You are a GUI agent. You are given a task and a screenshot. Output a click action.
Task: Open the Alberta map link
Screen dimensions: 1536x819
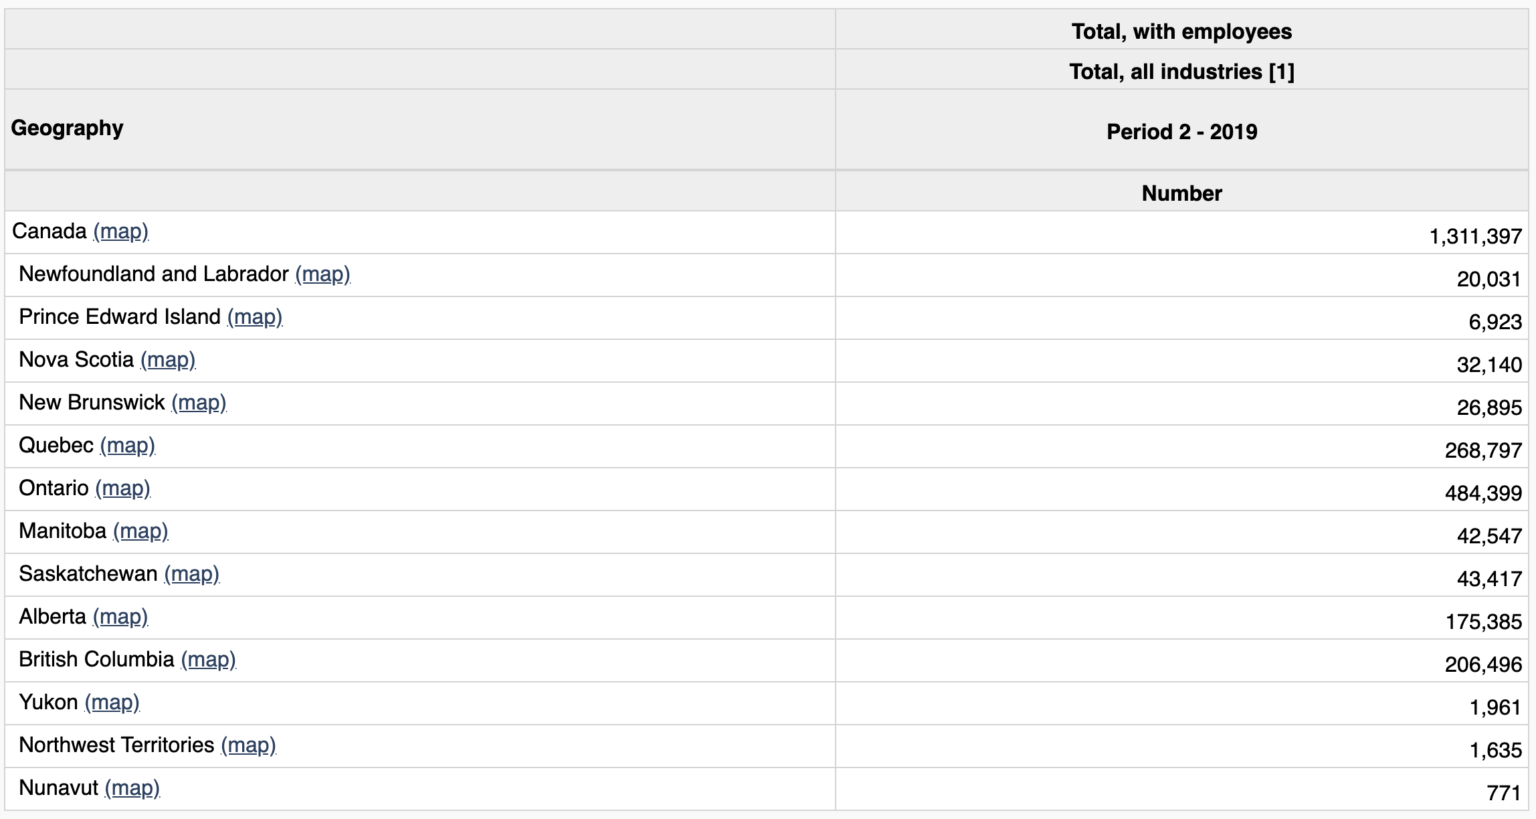tap(121, 617)
